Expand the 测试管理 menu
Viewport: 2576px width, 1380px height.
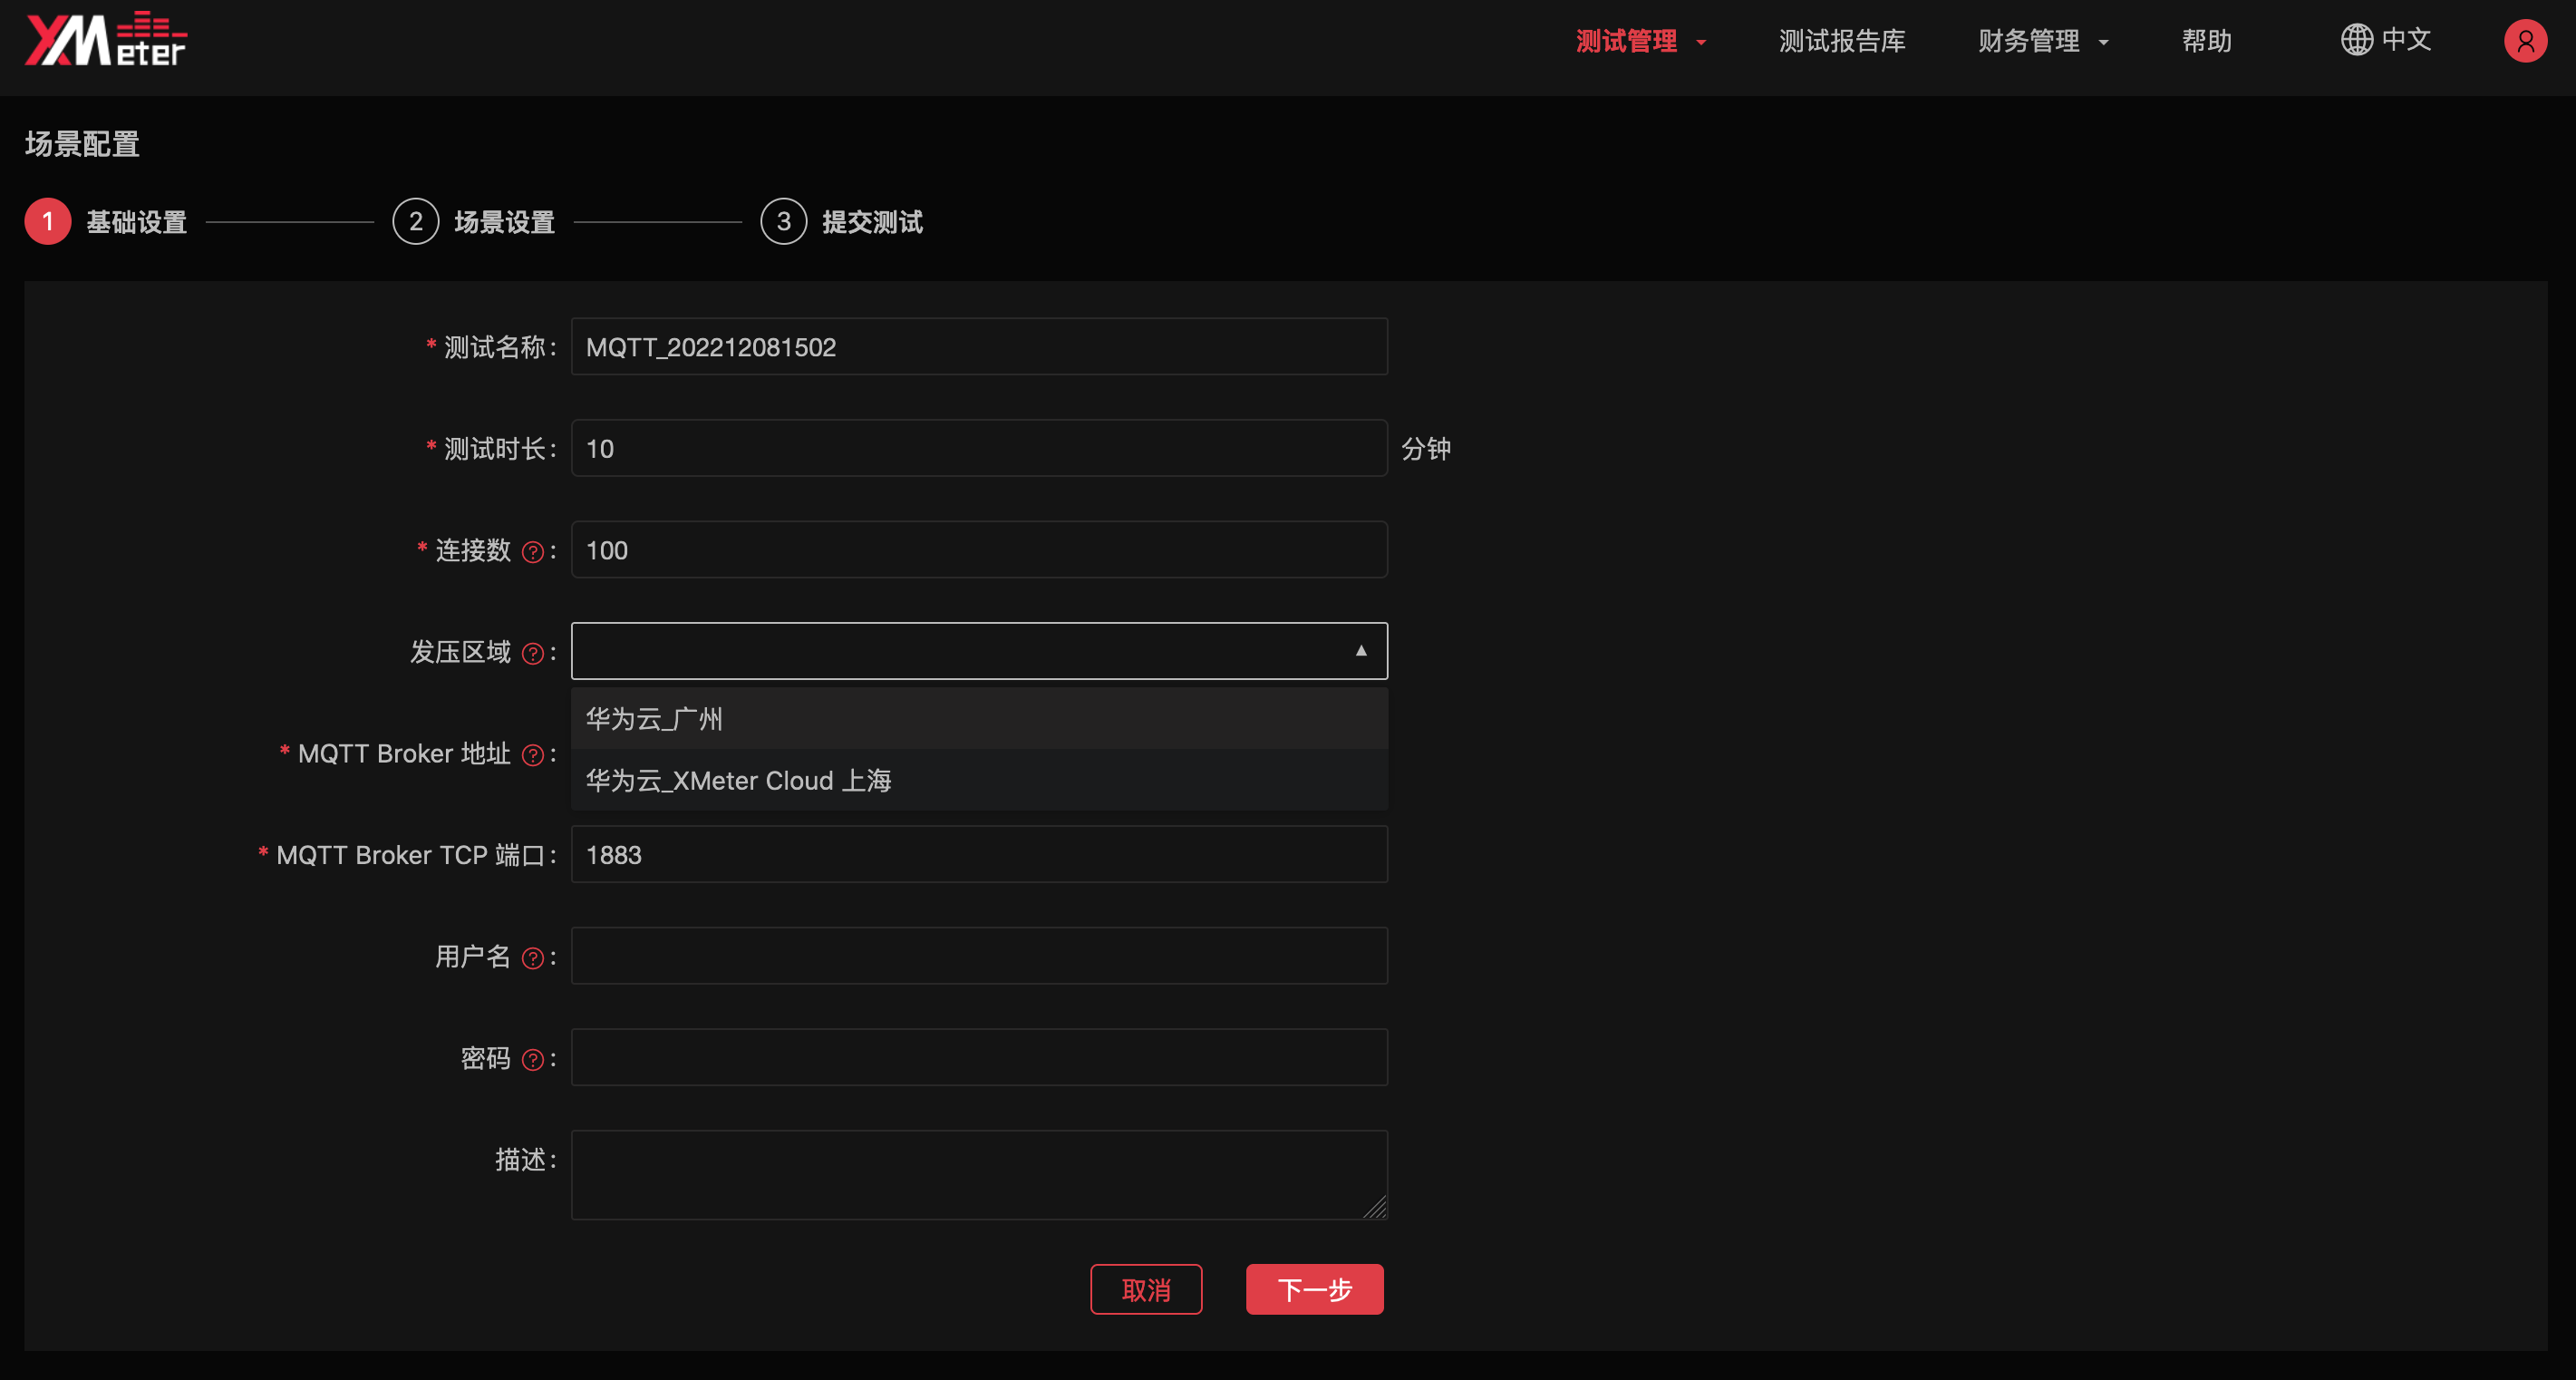click(1641, 41)
